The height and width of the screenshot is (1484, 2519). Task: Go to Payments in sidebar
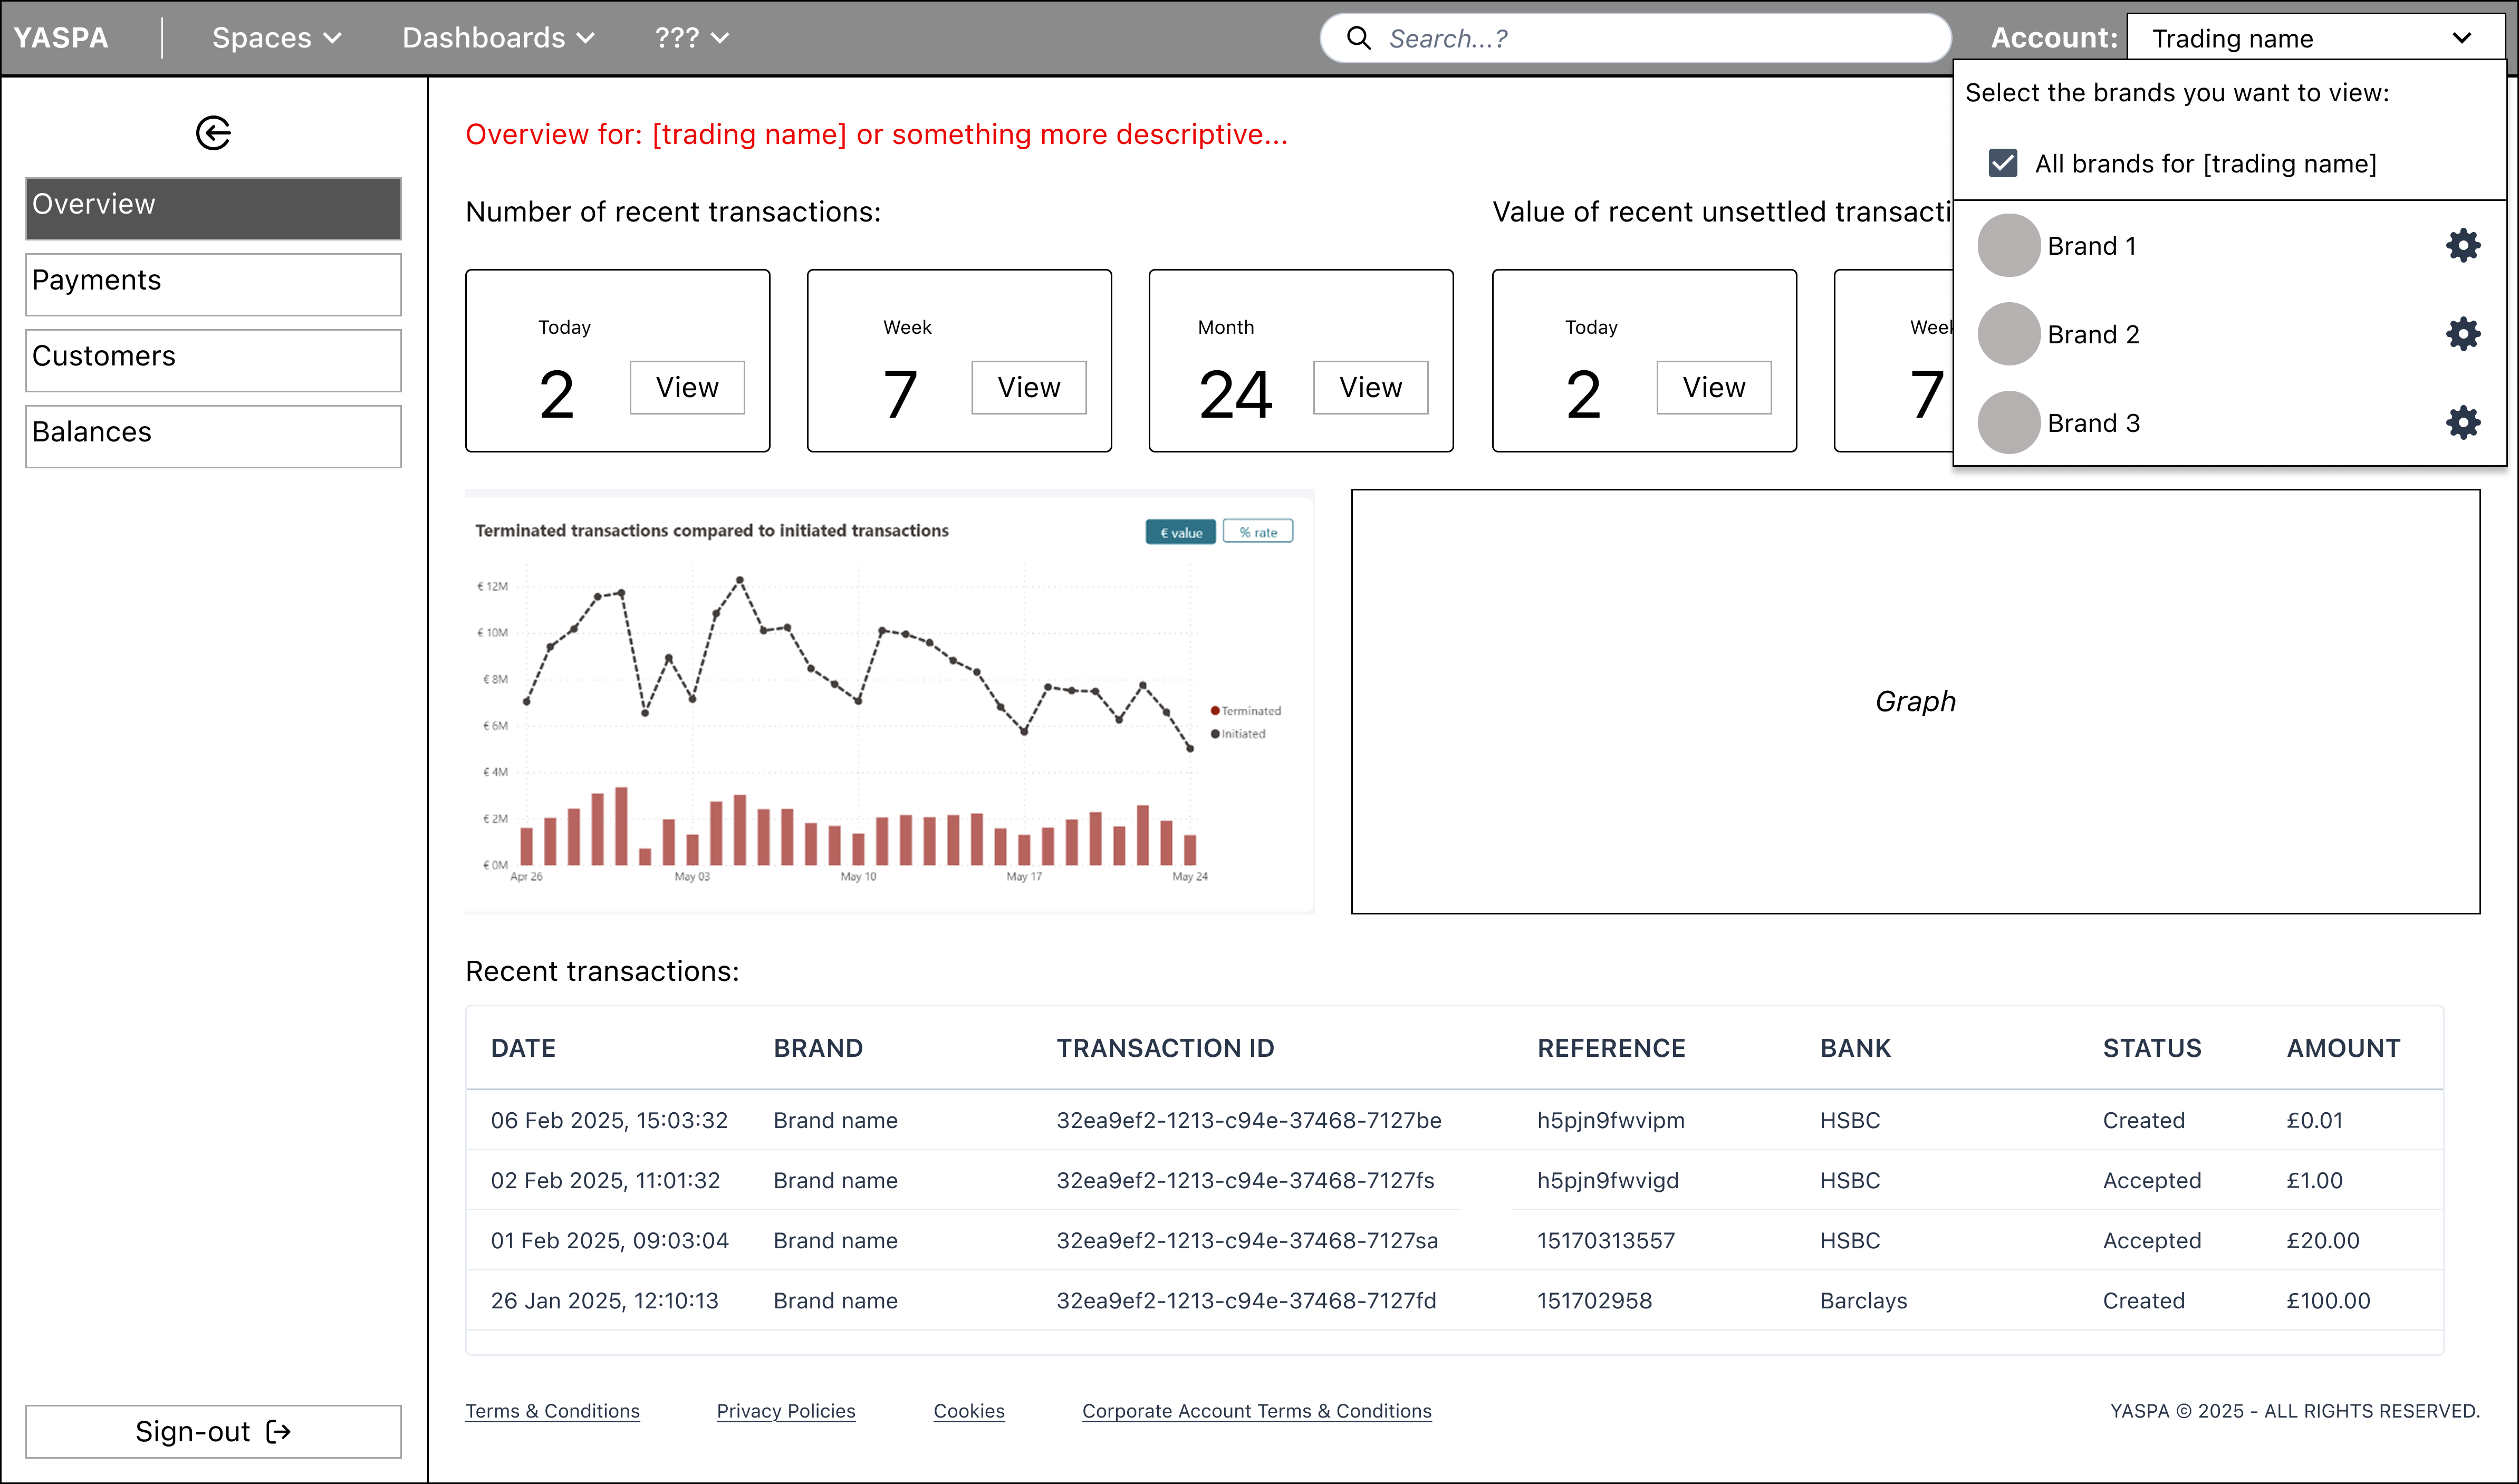[213, 284]
